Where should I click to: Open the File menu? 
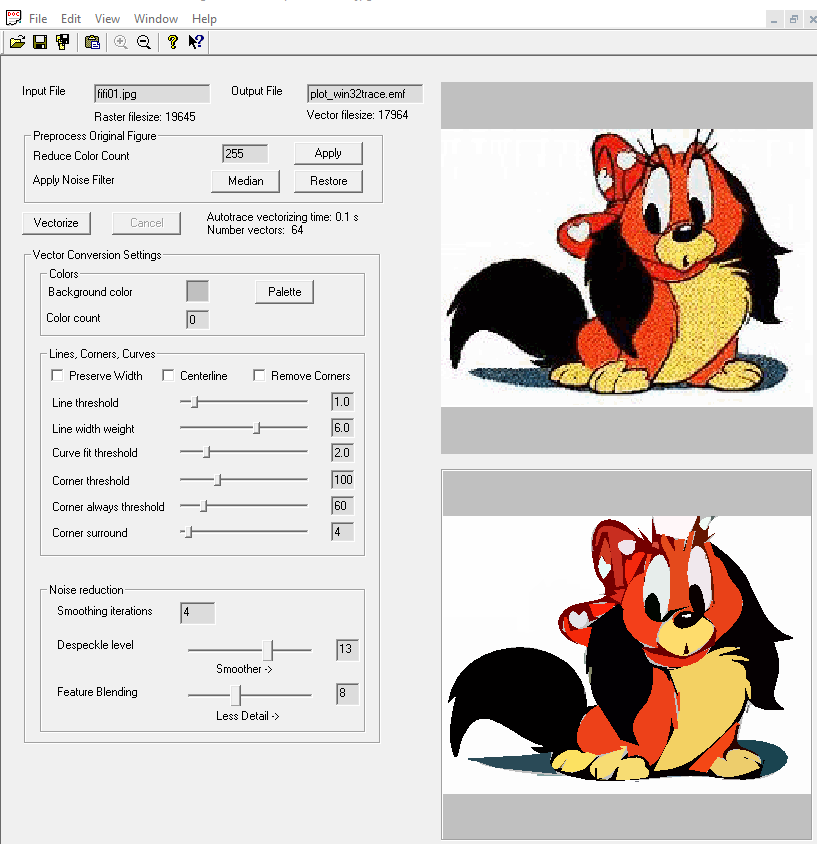click(38, 19)
